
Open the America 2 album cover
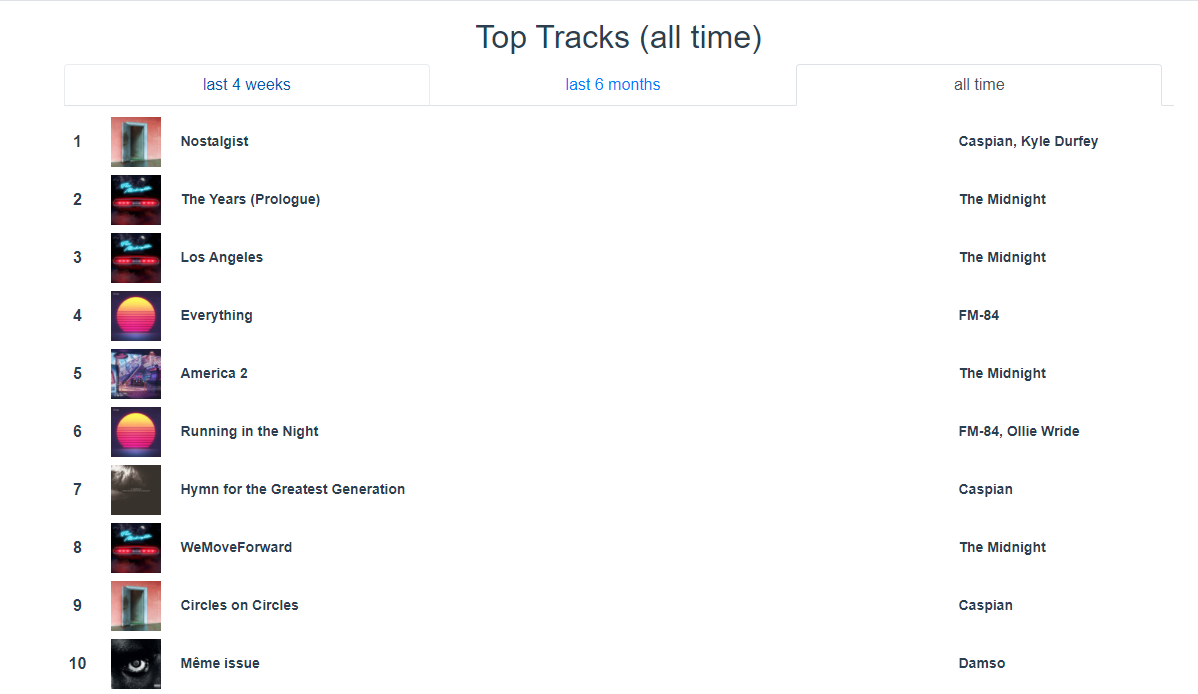coord(136,374)
